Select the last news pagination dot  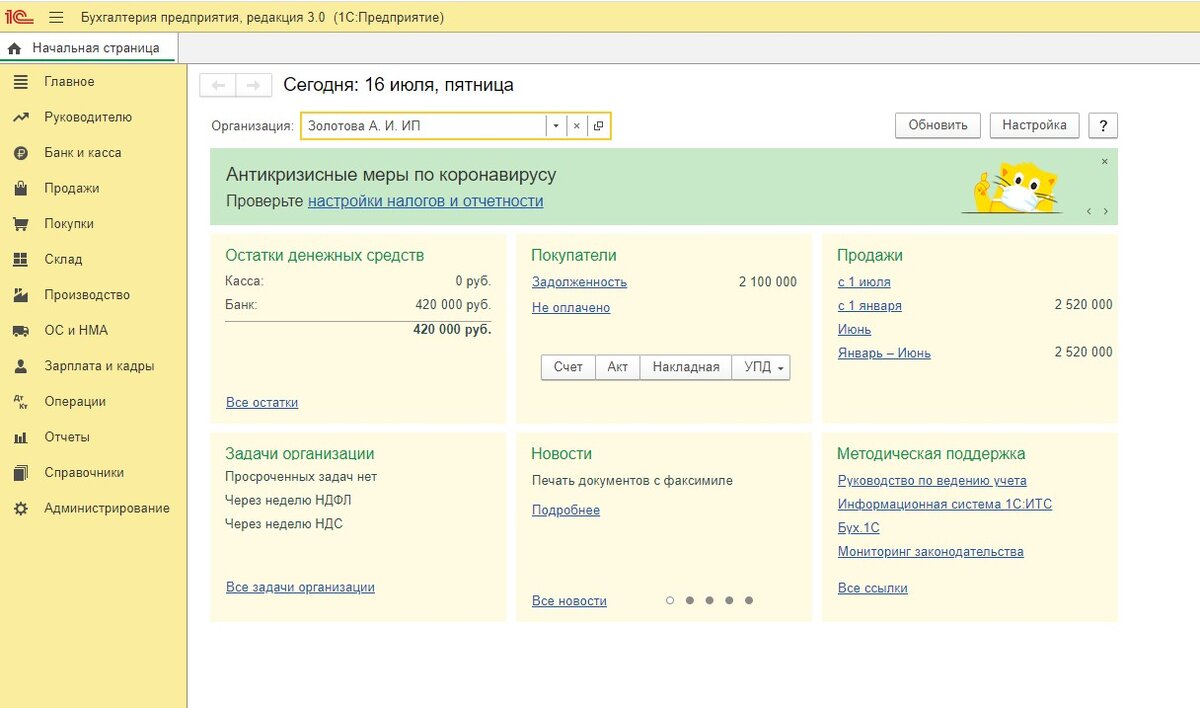(749, 601)
